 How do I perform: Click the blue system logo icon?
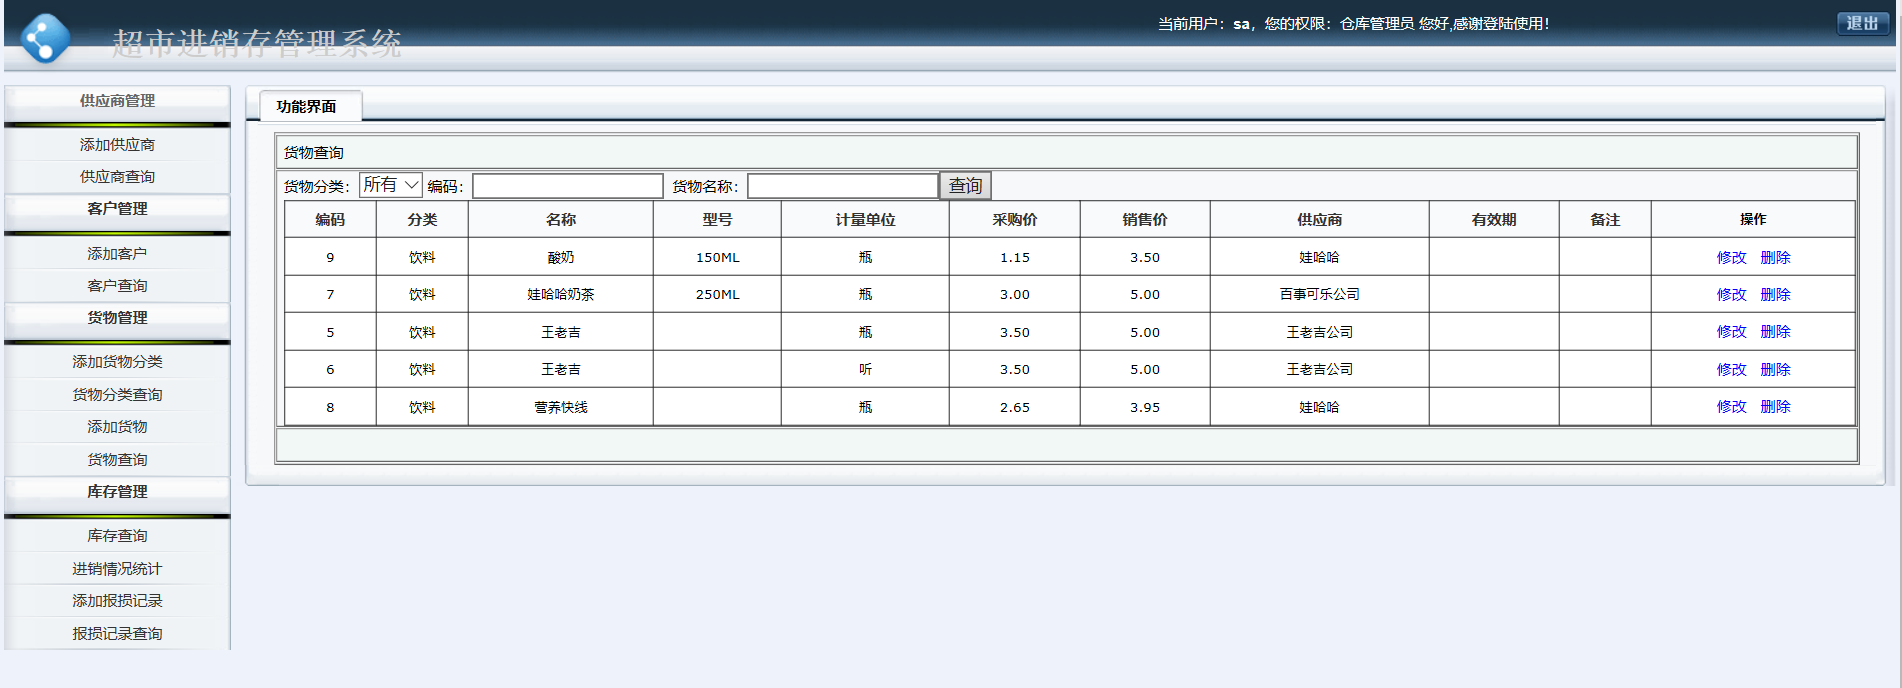tap(46, 38)
